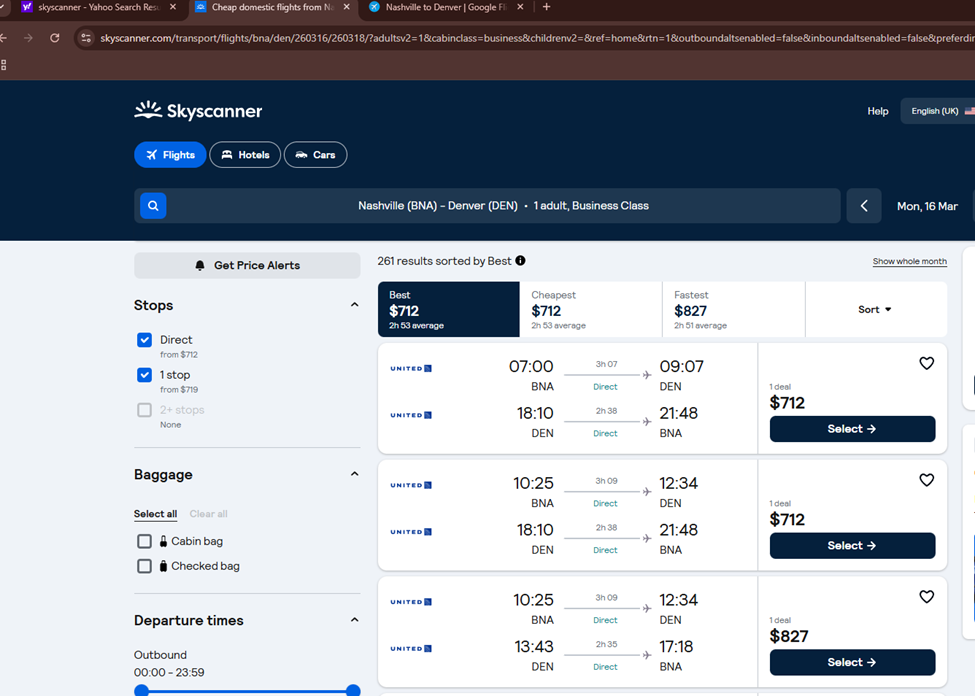
Task: Click outbound departure slider right handle
Action: [353, 690]
